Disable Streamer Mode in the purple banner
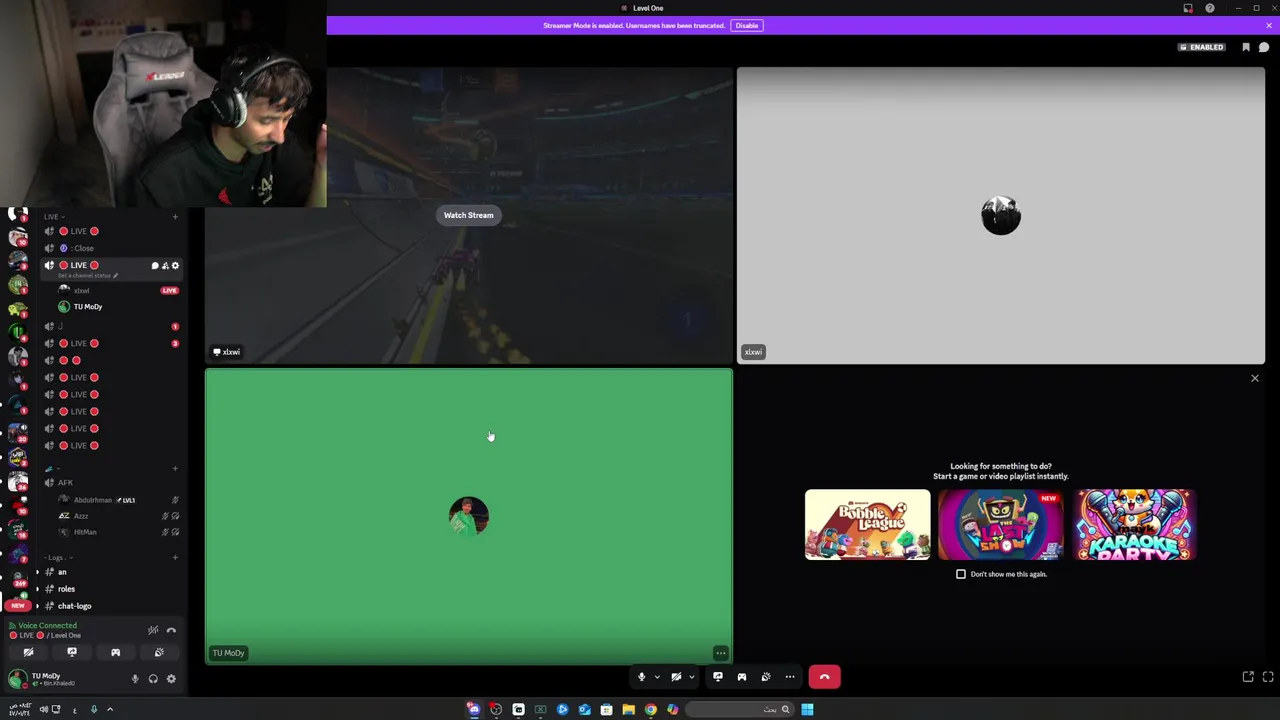Image resolution: width=1280 pixels, height=720 pixels. (747, 25)
